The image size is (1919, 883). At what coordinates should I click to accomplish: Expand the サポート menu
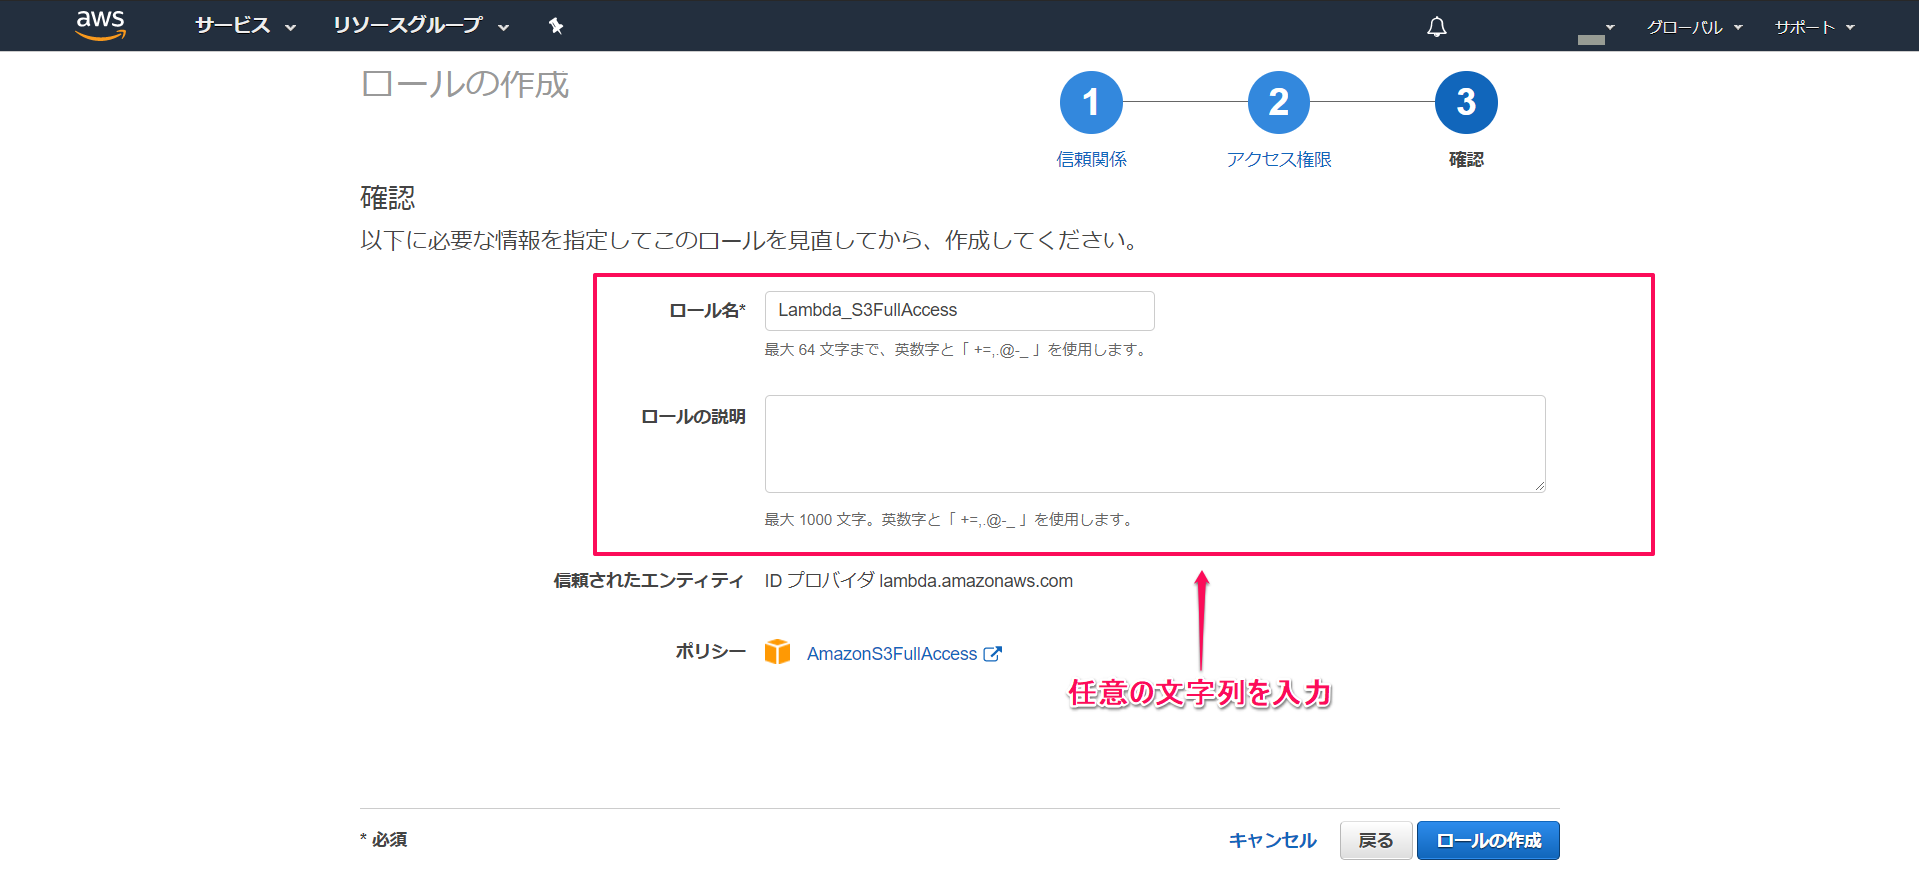pos(1815,27)
